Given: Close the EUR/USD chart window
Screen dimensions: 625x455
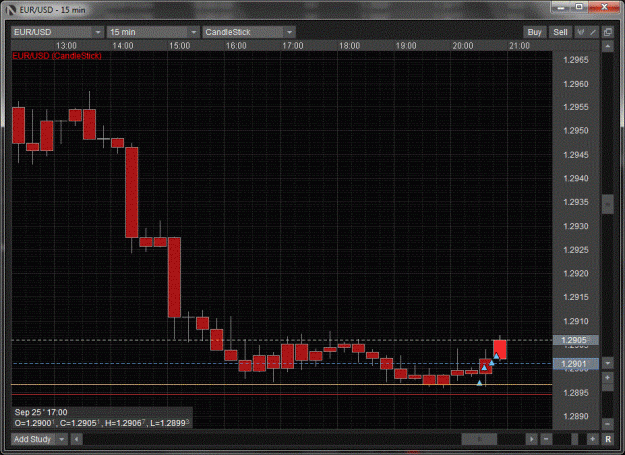Looking at the screenshot, I should tap(604, 7).
